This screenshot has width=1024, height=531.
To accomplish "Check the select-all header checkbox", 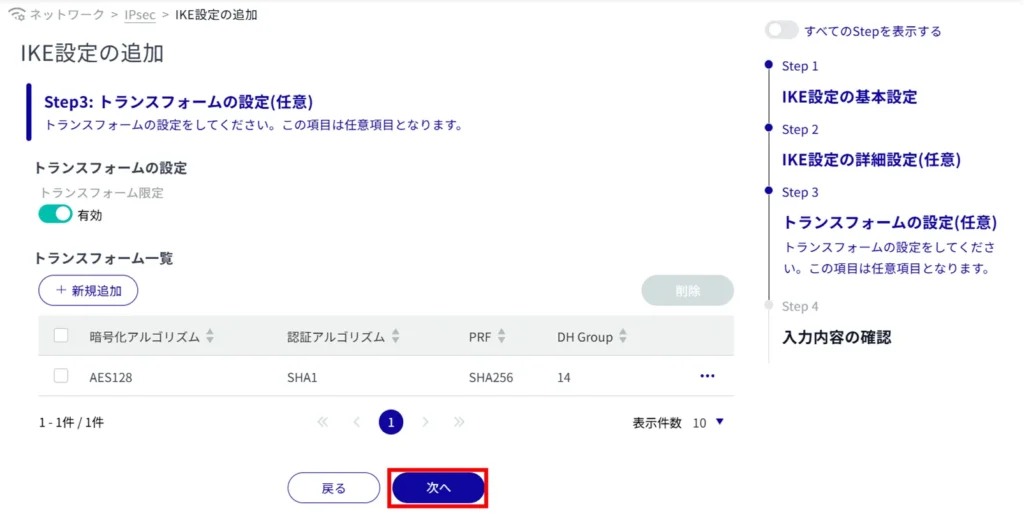I will pos(61,336).
